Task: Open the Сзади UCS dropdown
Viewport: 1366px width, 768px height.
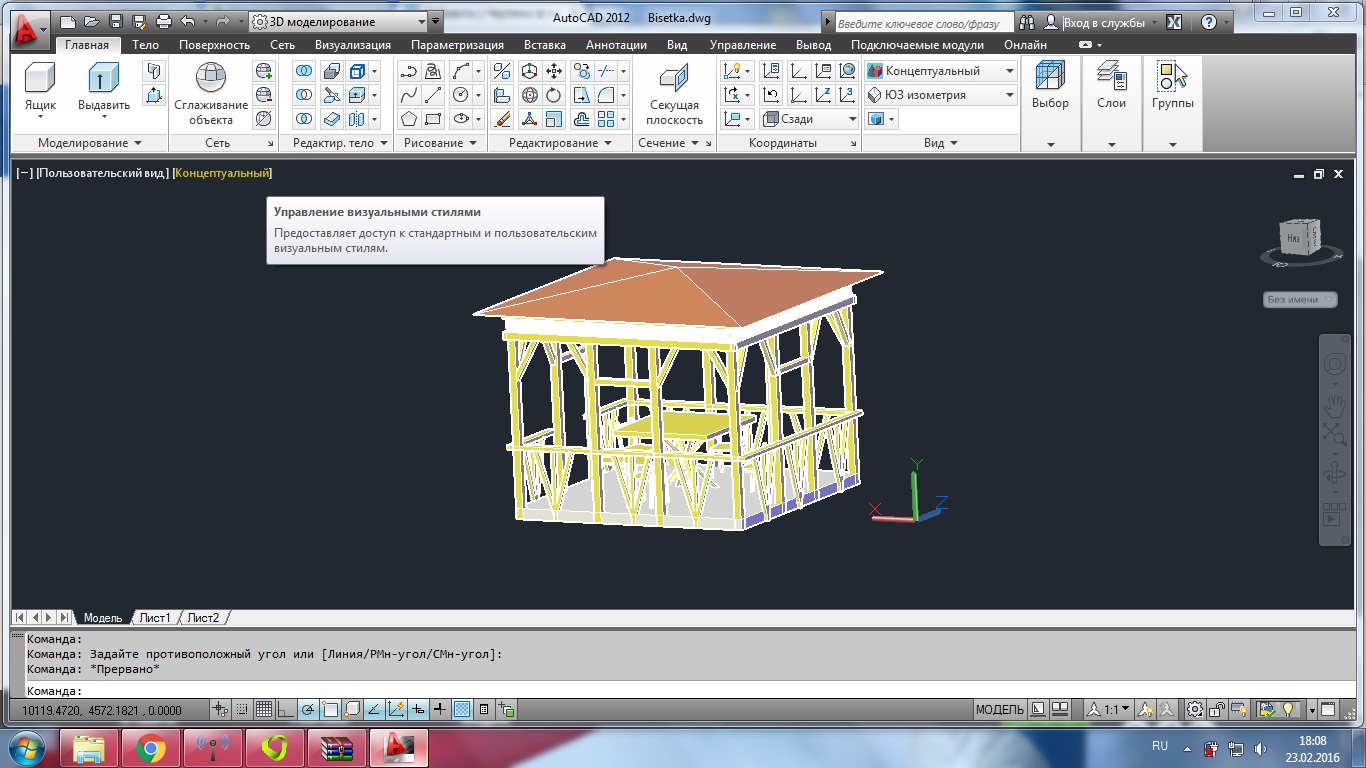Action: click(x=810, y=119)
